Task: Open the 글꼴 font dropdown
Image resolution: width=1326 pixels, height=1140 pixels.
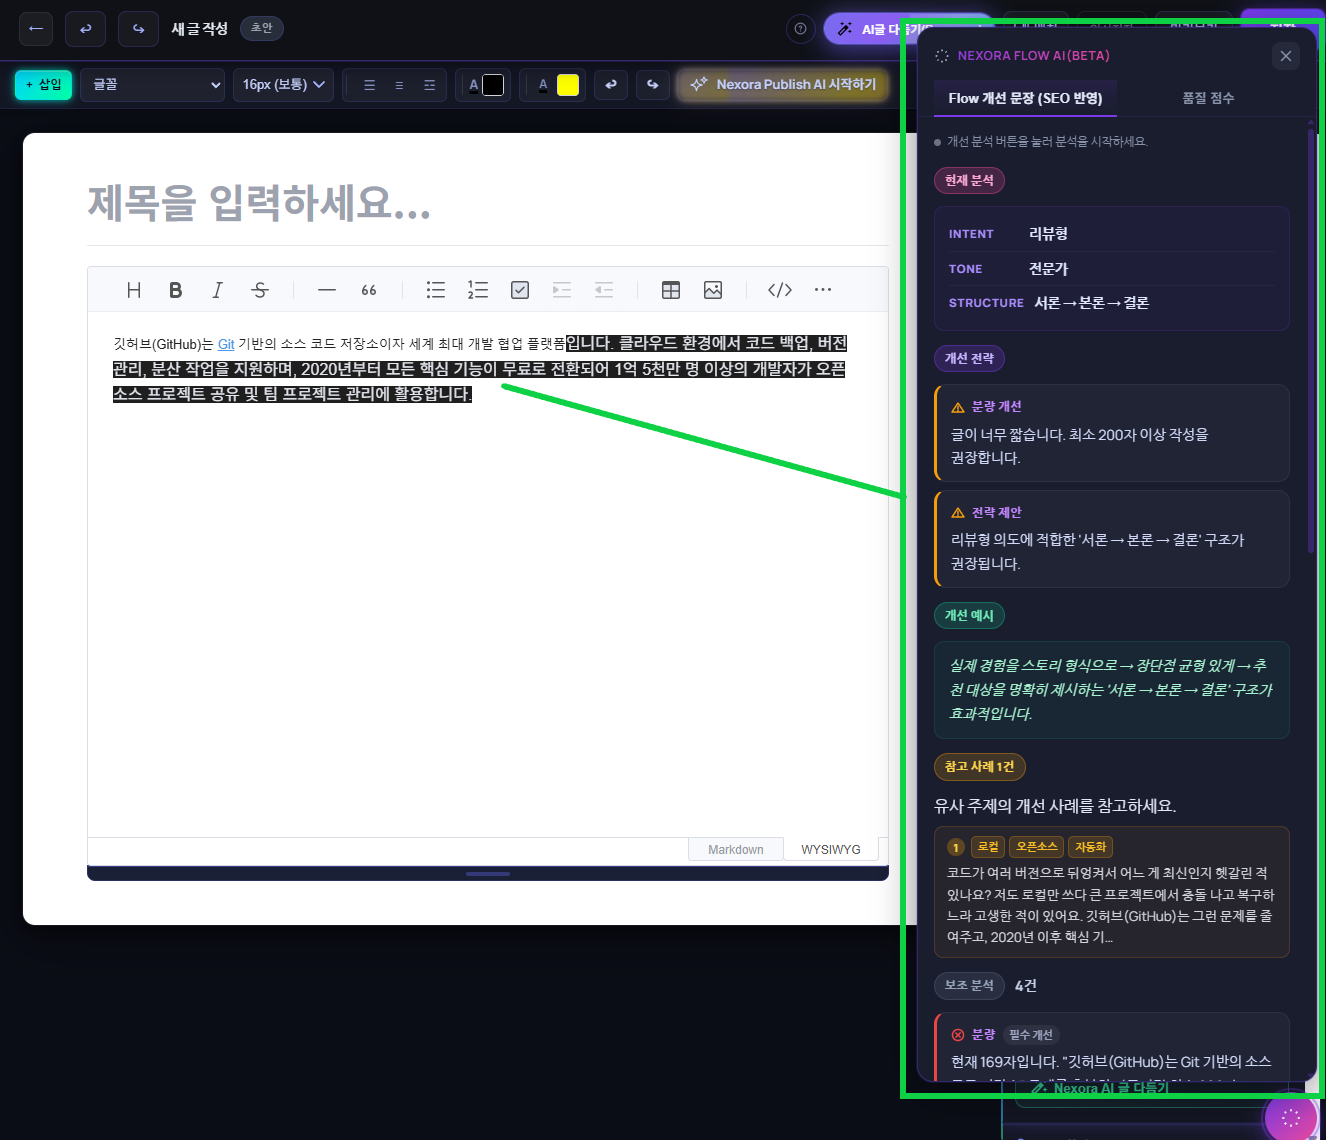Action: [154, 85]
